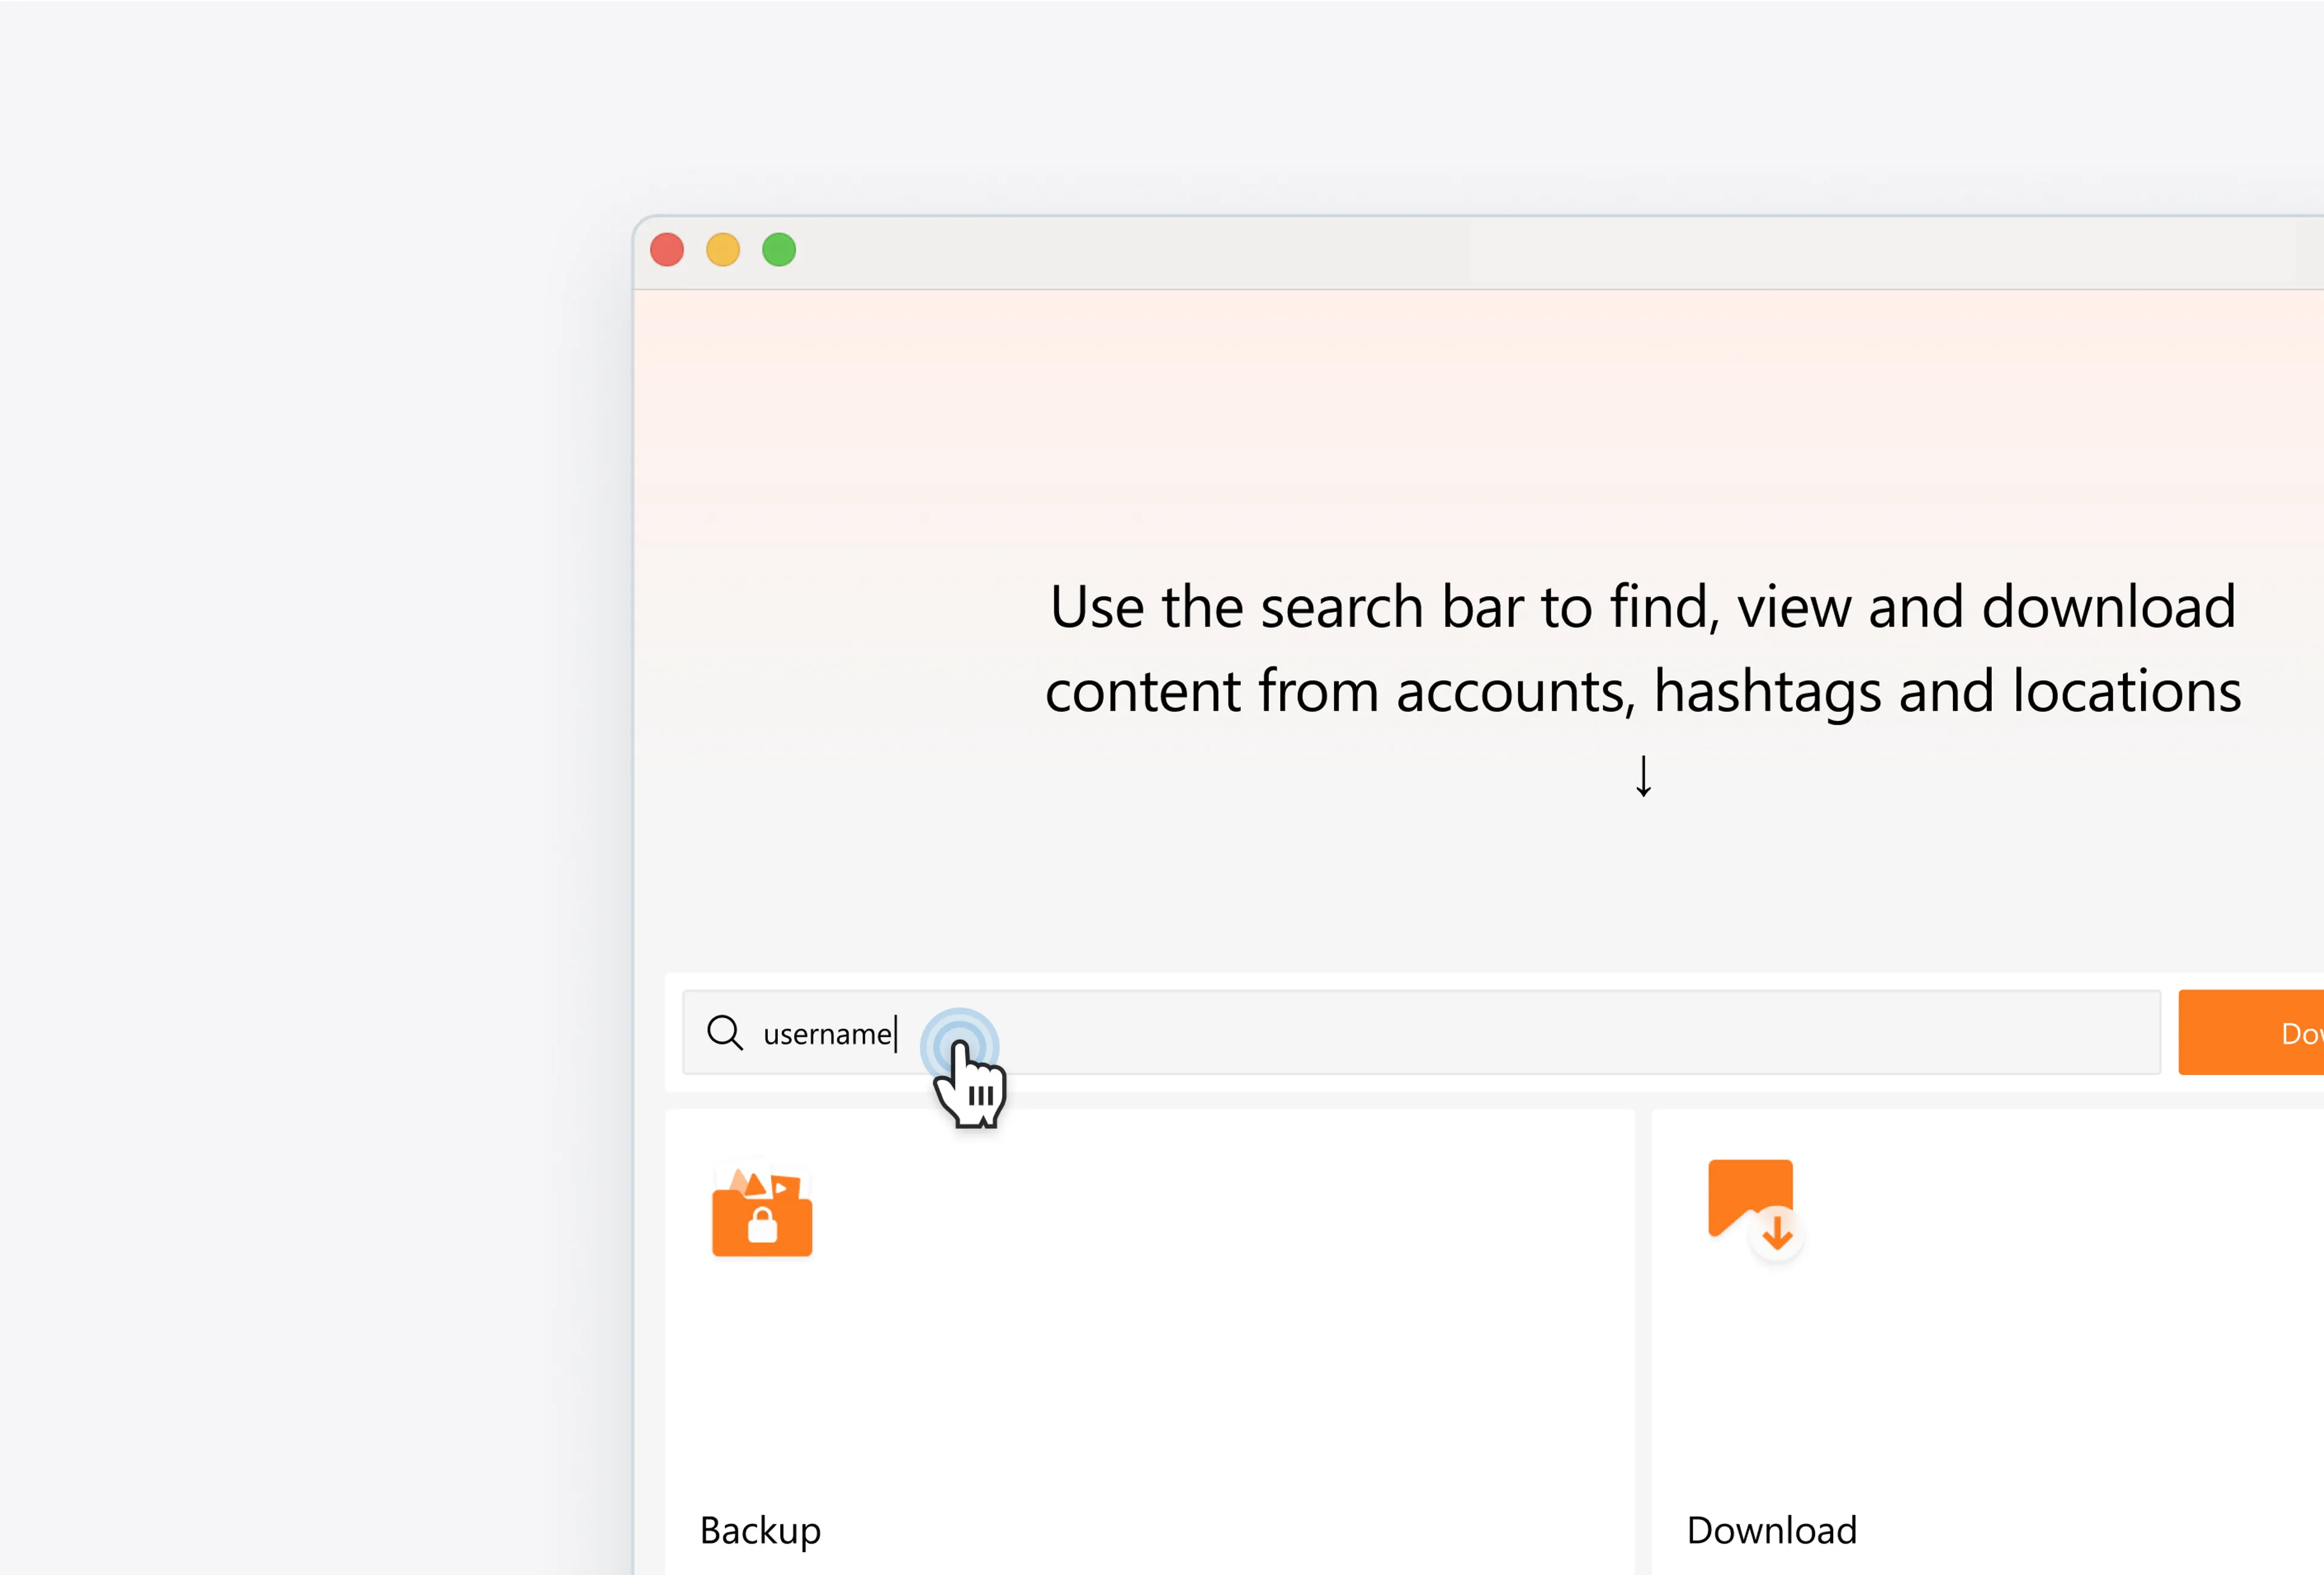Image resolution: width=2324 pixels, height=1575 pixels.
Task: Maximize the window with green button
Action: 779,249
